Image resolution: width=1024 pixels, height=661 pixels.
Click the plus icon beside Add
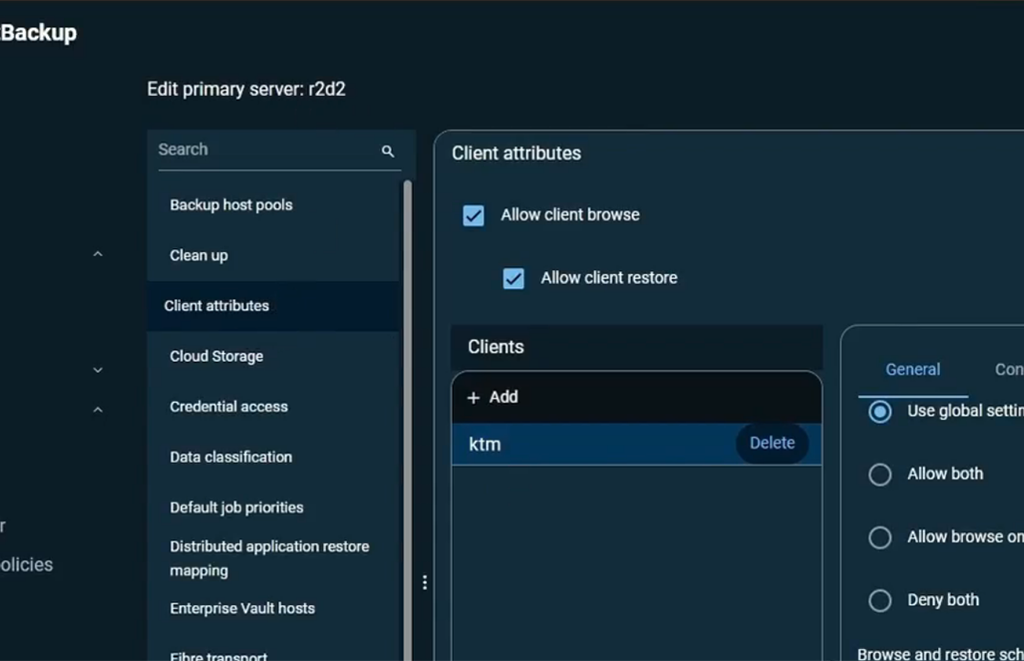pyautogui.click(x=474, y=397)
